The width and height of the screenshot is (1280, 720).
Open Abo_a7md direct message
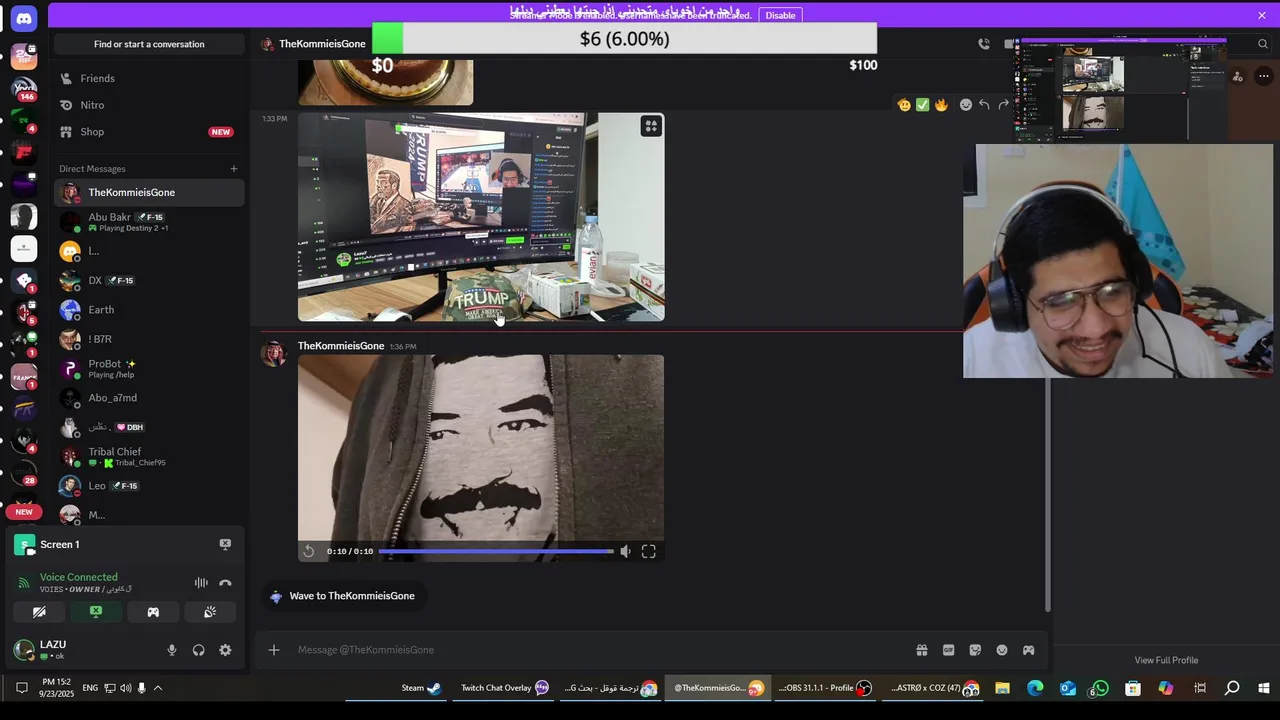point(149,398)
